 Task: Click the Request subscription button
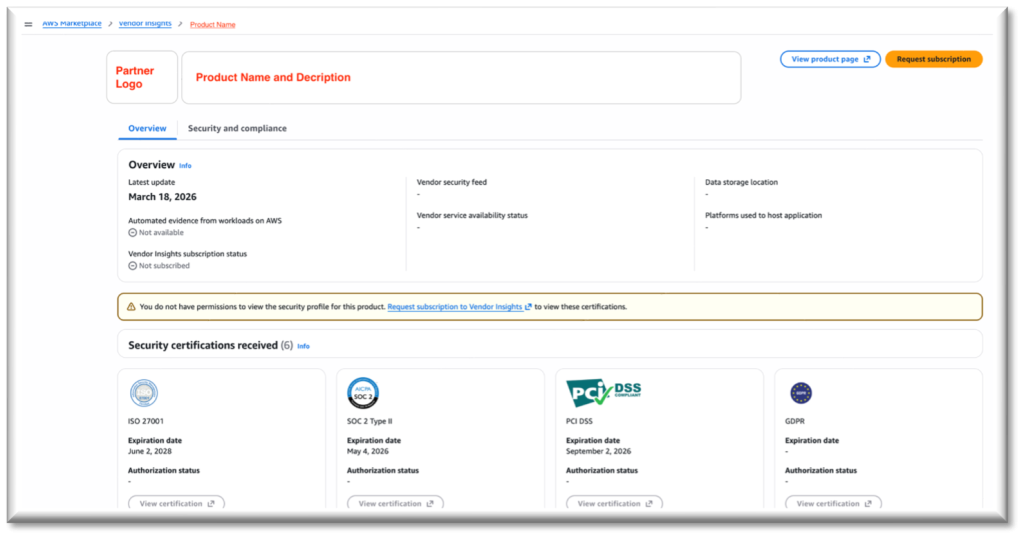click(x=934, y=59)
